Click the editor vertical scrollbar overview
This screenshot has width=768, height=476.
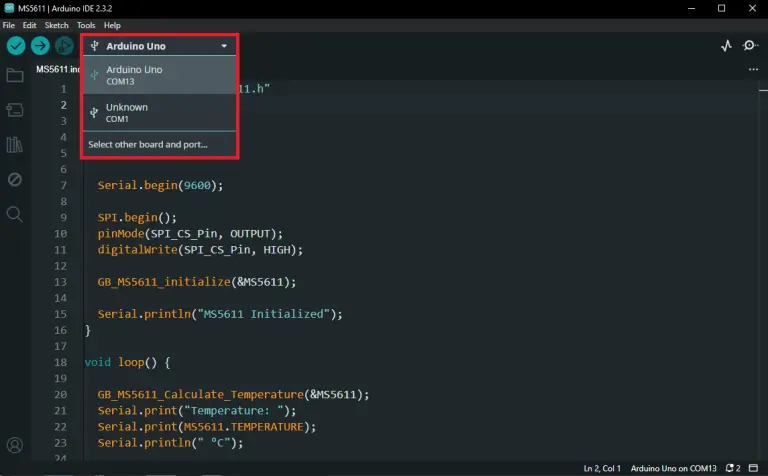click(763, 269)
